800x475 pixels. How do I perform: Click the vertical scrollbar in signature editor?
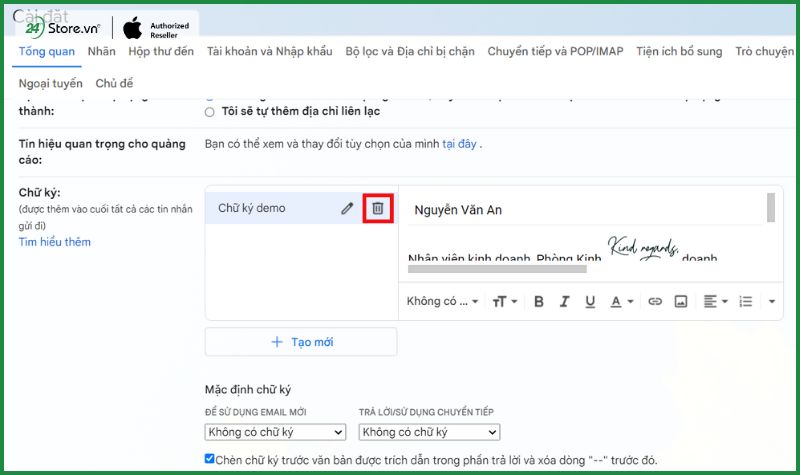coord(770,207)
